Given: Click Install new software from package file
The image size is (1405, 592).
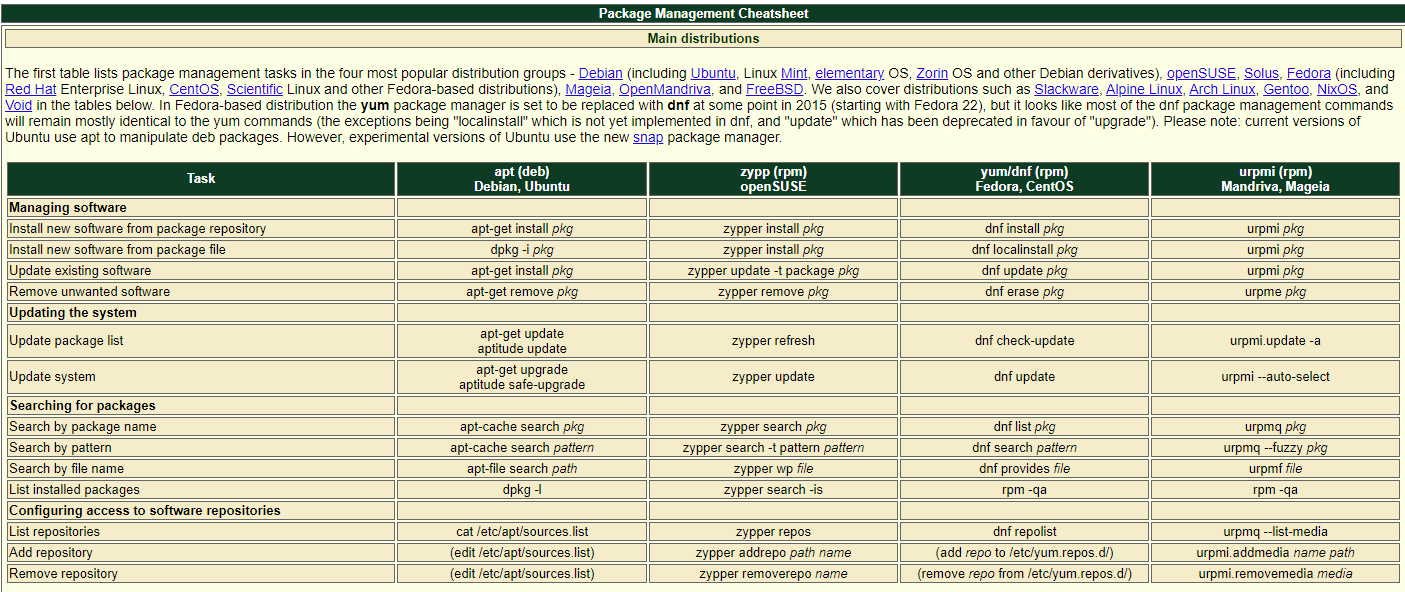Looking at the screenshot, I should click(x=118, y=250).
